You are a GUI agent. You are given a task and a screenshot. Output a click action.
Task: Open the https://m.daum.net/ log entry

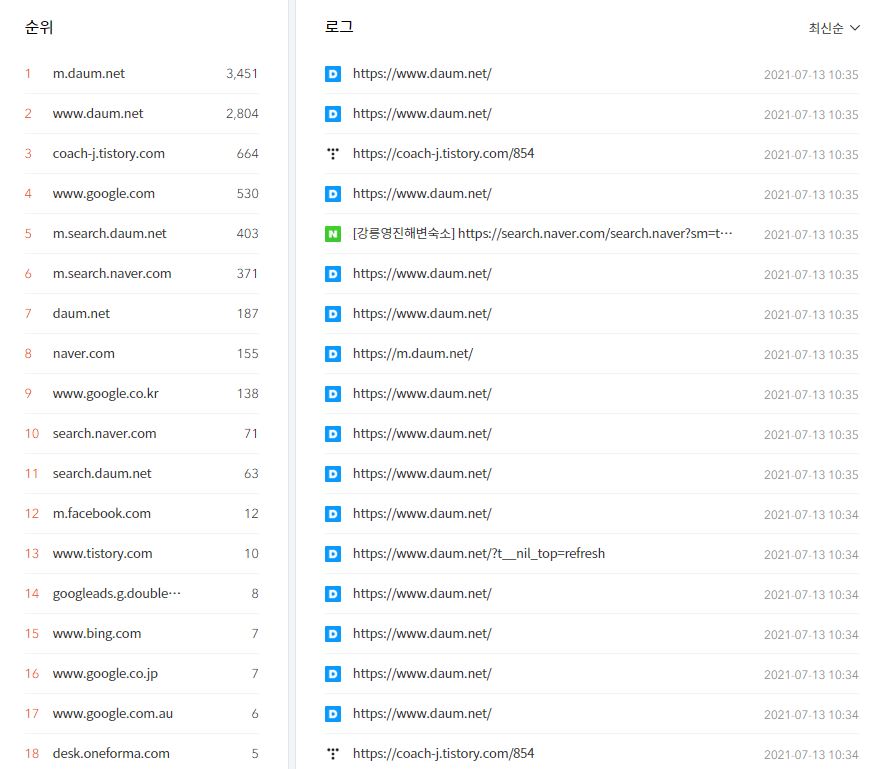(x=413, y=354)
